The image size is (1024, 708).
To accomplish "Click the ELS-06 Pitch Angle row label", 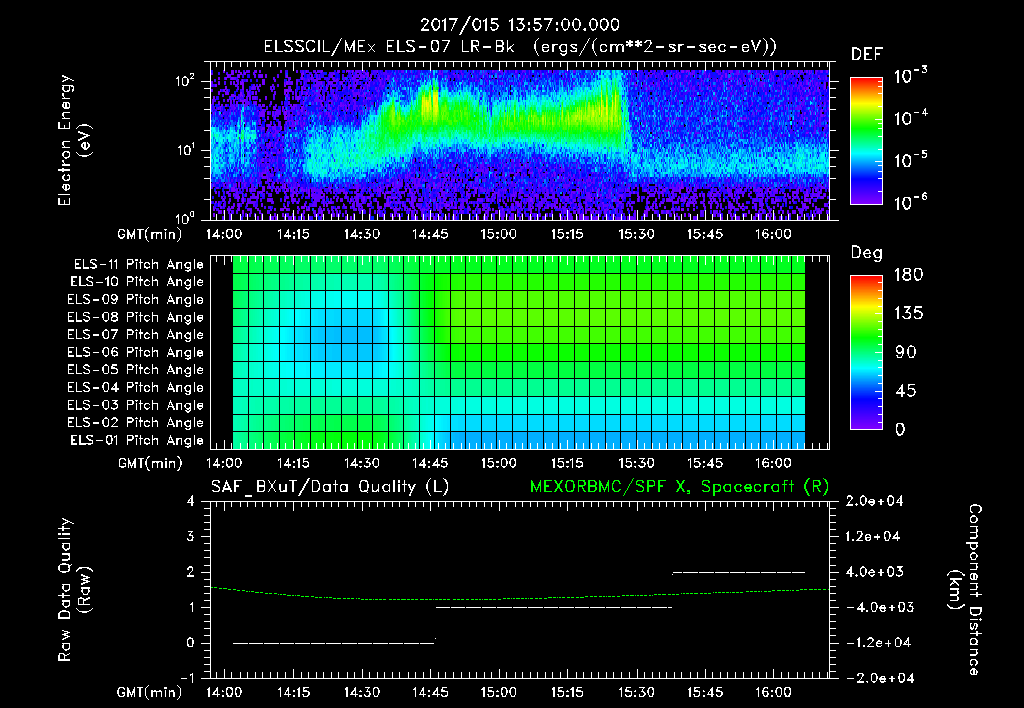I will click(x=135, y=353).
